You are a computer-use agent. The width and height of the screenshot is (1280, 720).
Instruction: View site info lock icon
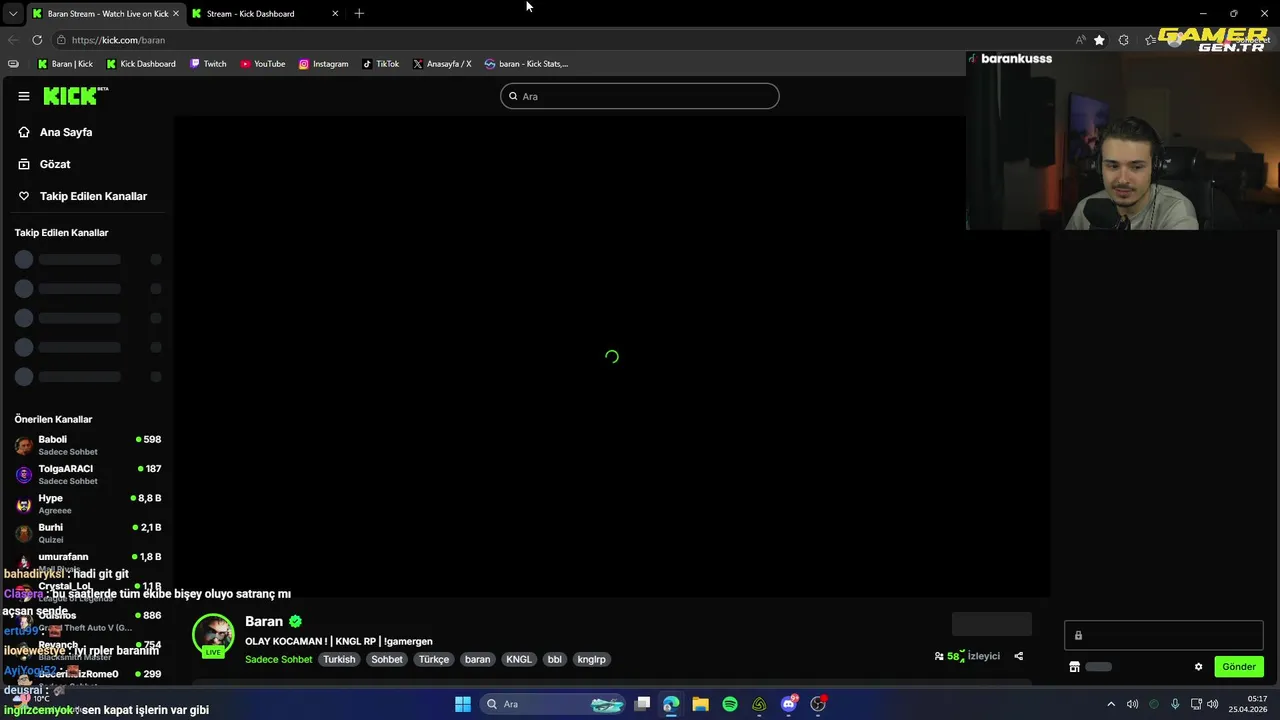click(61, 40)
